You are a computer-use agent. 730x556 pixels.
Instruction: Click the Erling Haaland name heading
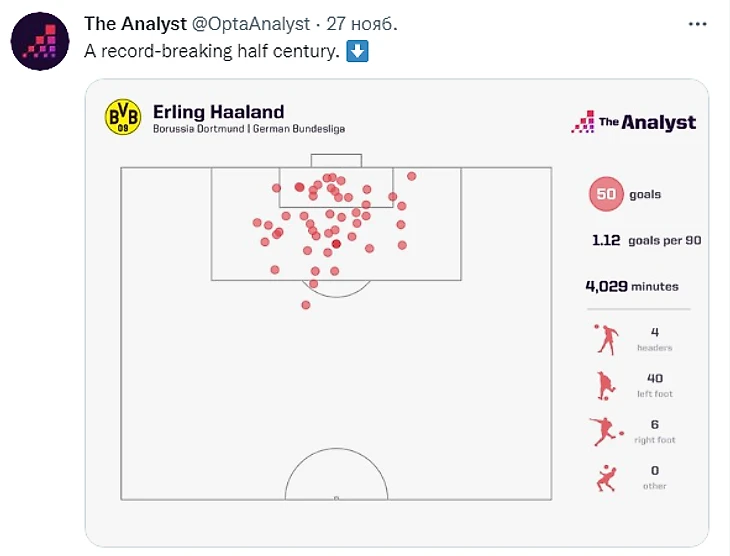(x=218, y=112)
